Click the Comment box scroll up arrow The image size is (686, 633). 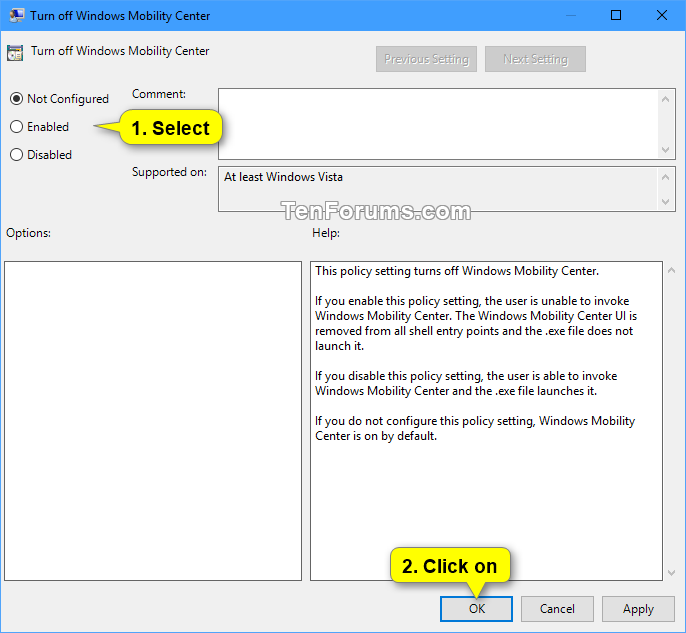click(665, 99)
